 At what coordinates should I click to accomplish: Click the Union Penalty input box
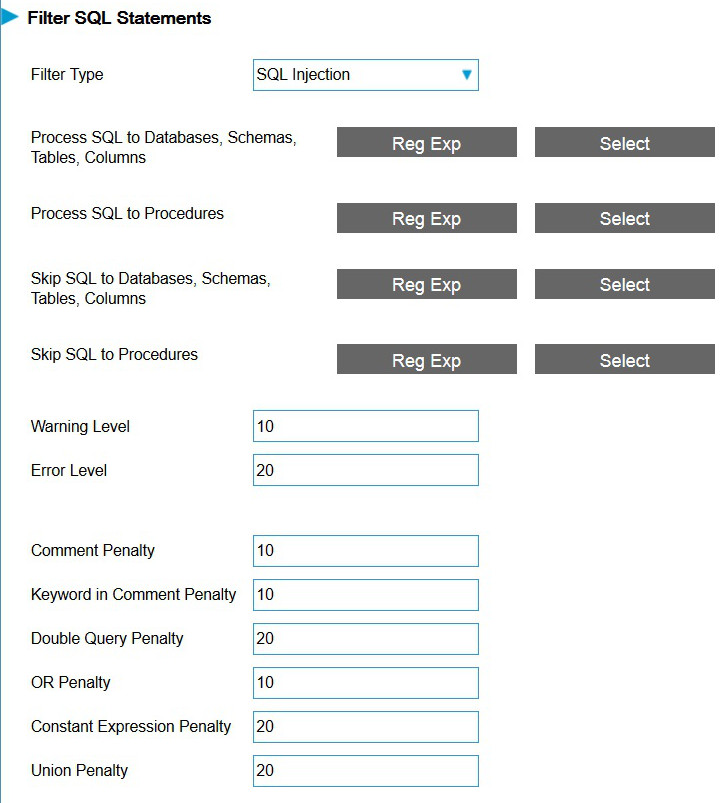coord(365,771)
